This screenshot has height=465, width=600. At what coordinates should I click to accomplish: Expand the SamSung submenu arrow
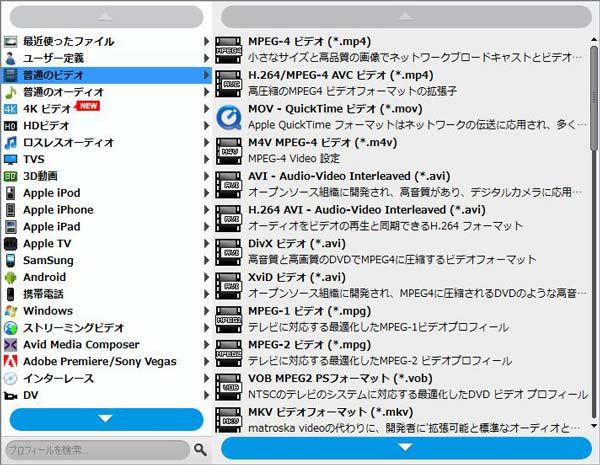(206, 260)
